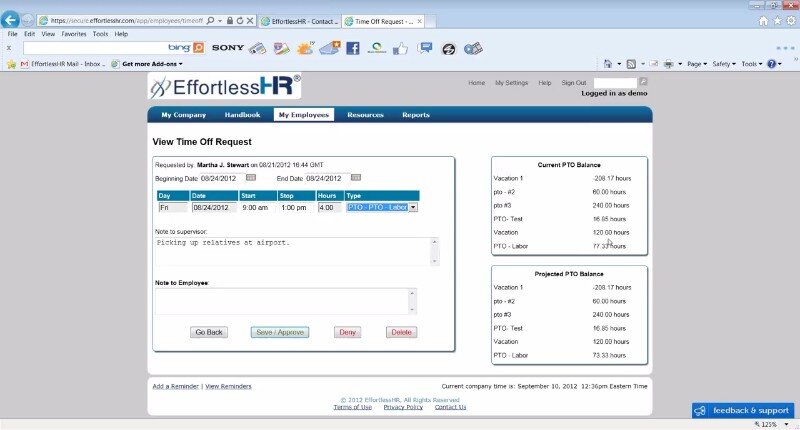The image size is (800, 430).
Task: Open the Reports navigation tab
Action: click(x=416, y=115)
